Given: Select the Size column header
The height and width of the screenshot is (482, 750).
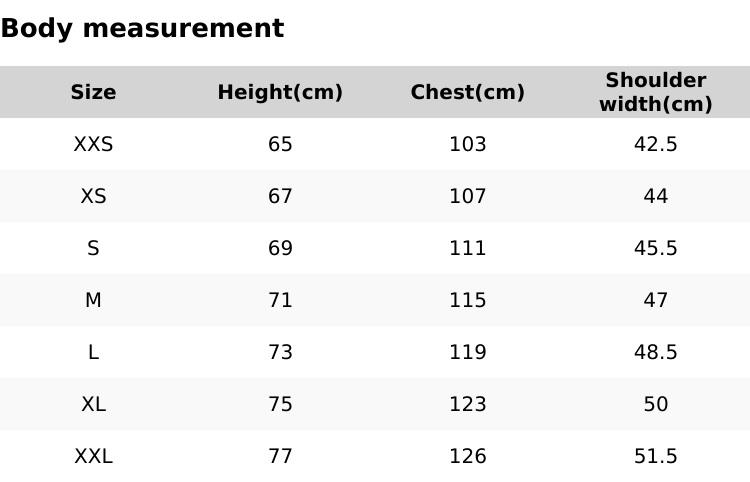Looking at the screenshot, I should [x=93, y=93].
